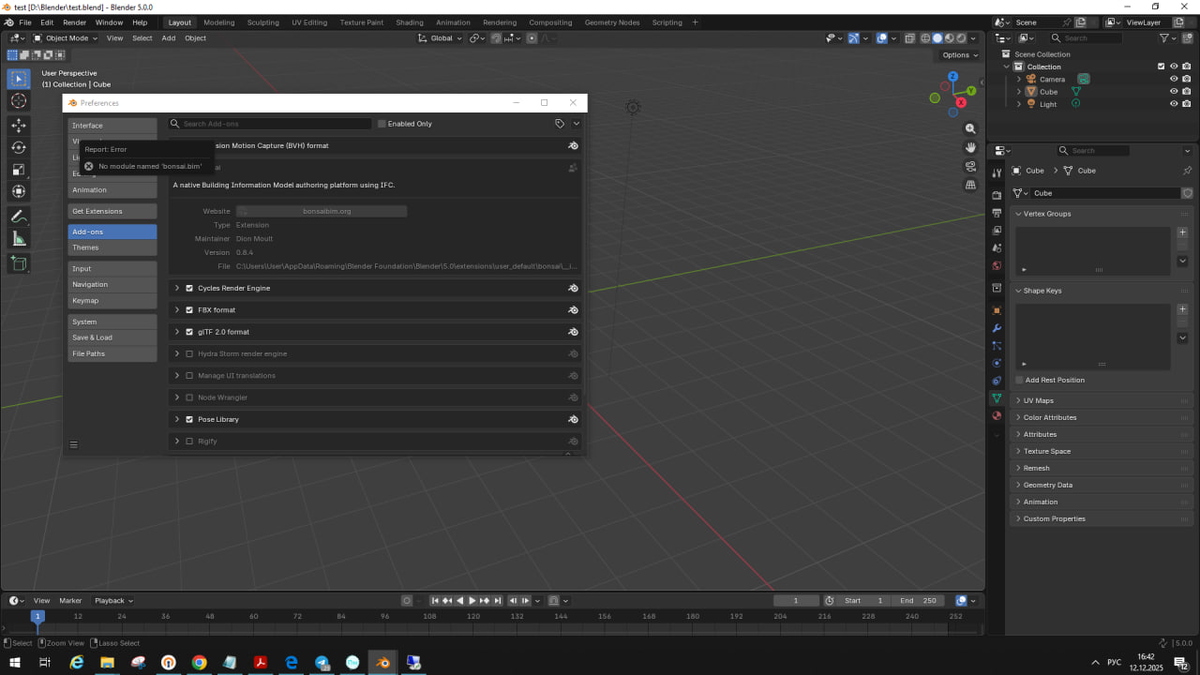Click the Camera icon in the outliner

pyautogui.click(x=1031, y=79)
